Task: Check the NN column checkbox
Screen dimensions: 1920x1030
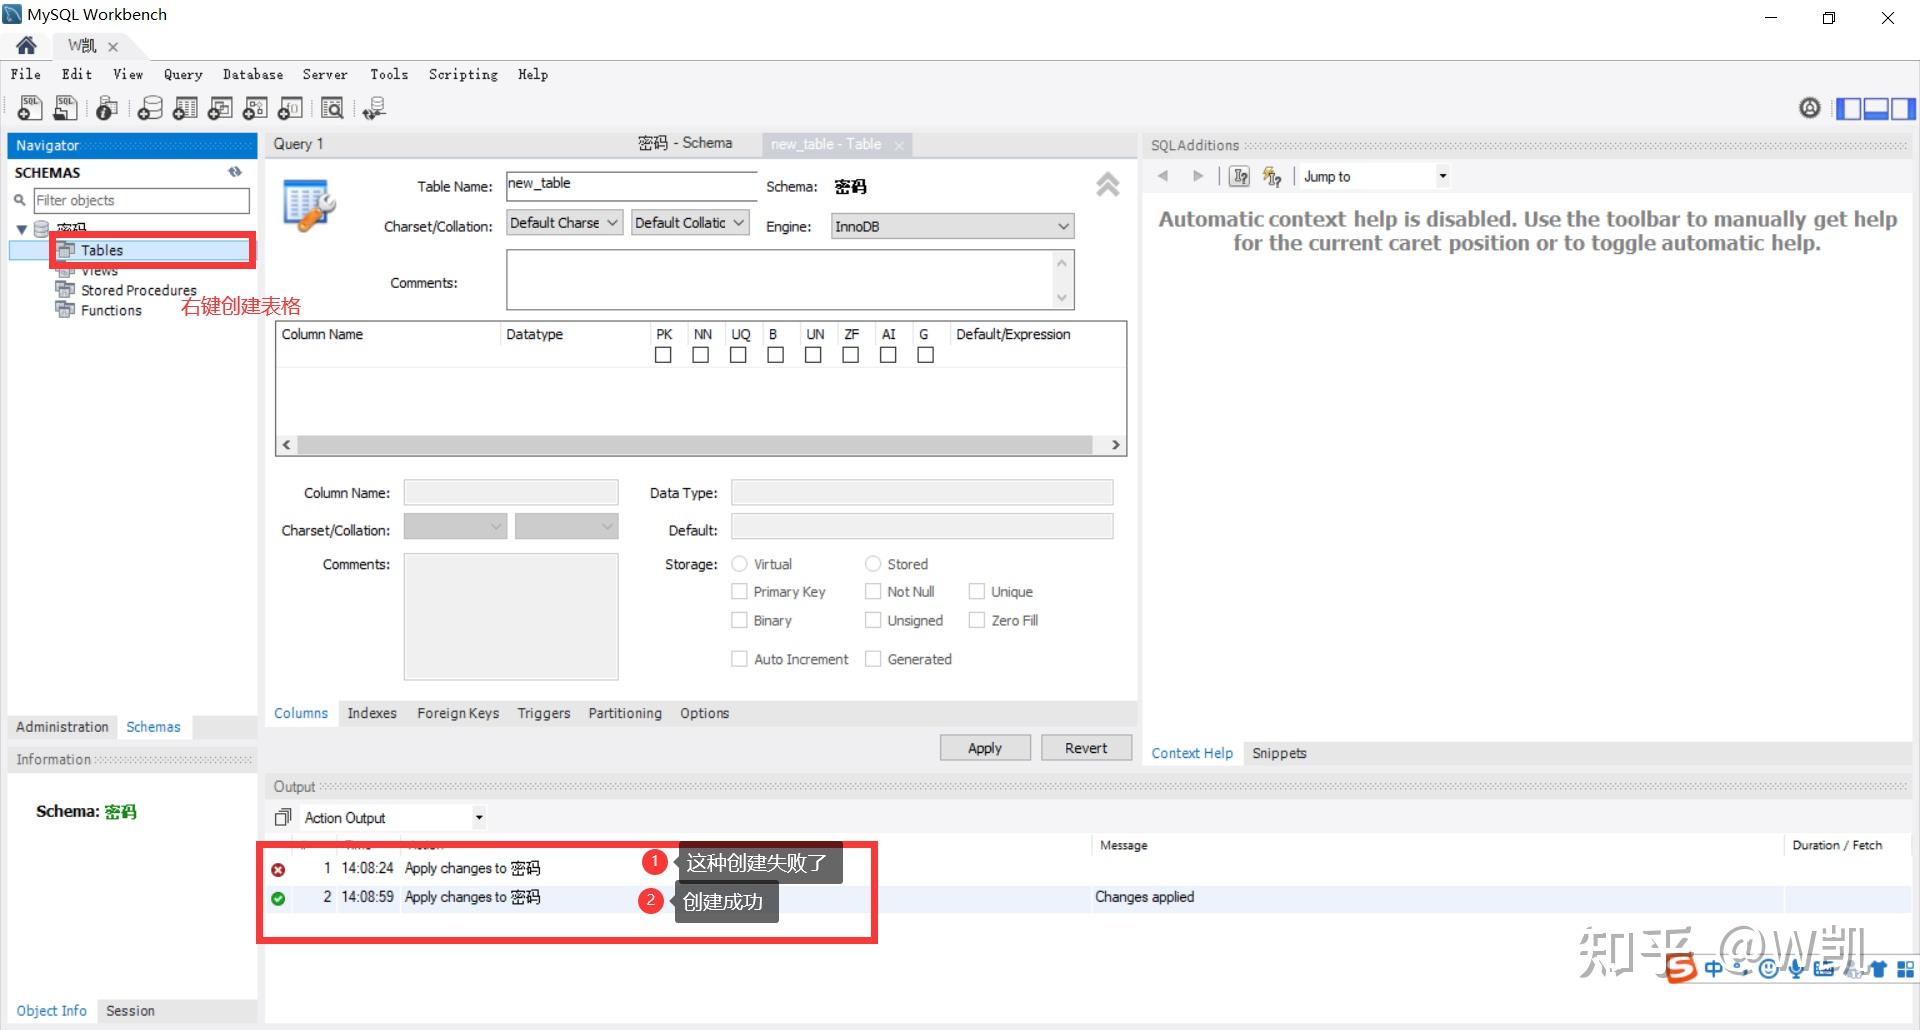Action: pyautogui.click(x=701, y=355)
